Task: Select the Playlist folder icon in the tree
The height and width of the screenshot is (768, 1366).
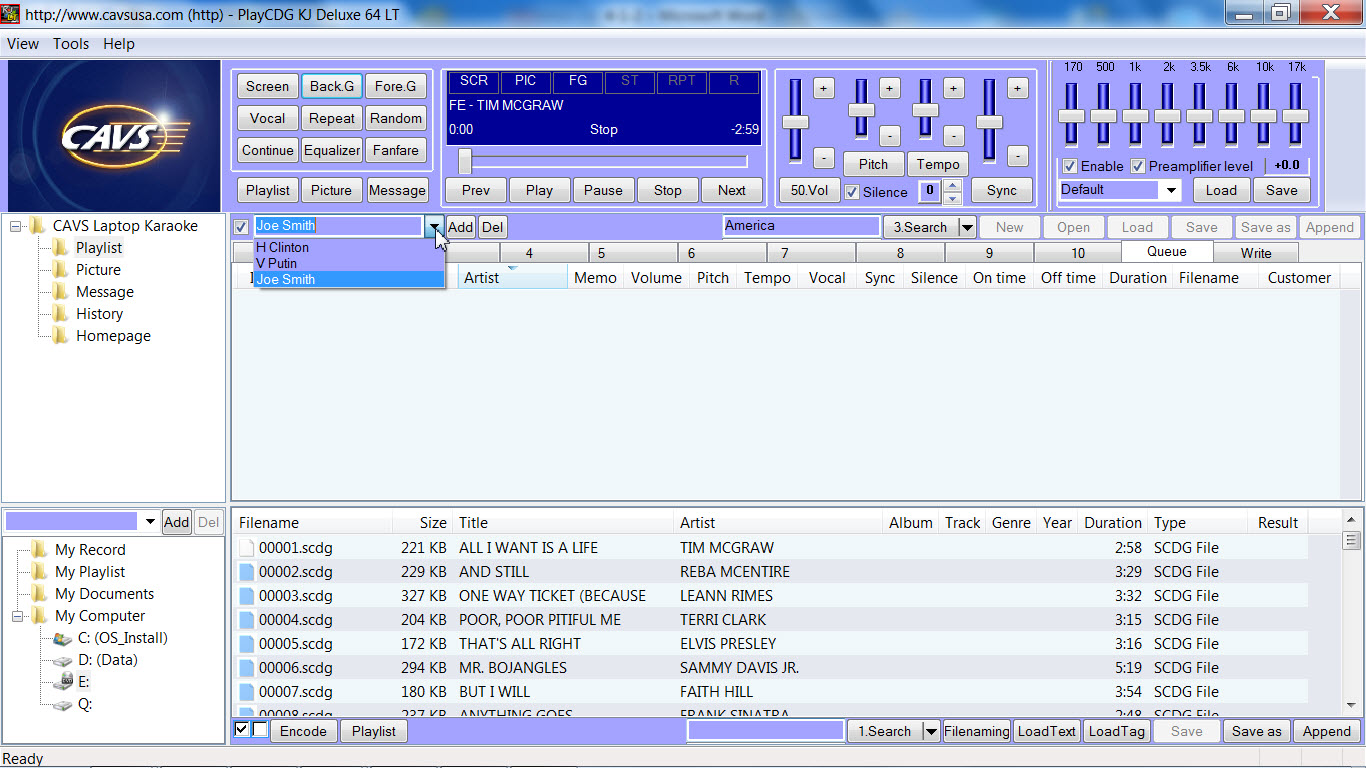Action: [61, 248]
